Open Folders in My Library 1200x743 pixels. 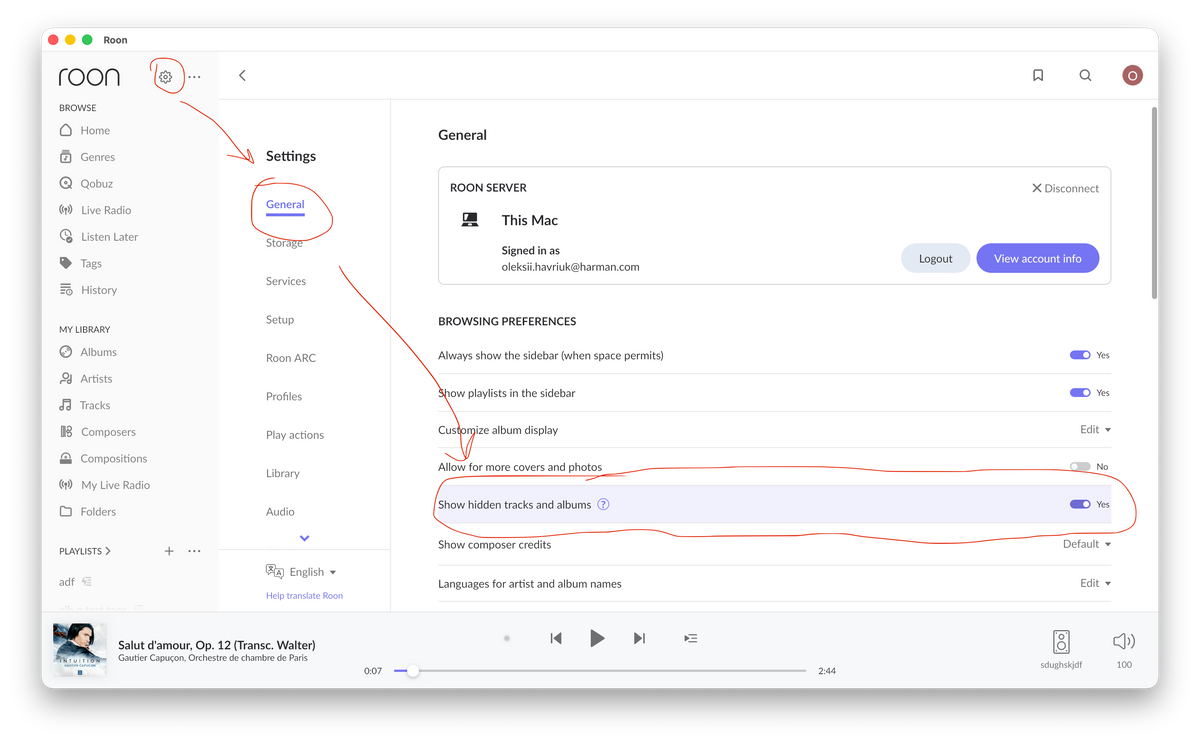[x=98, y=511]
